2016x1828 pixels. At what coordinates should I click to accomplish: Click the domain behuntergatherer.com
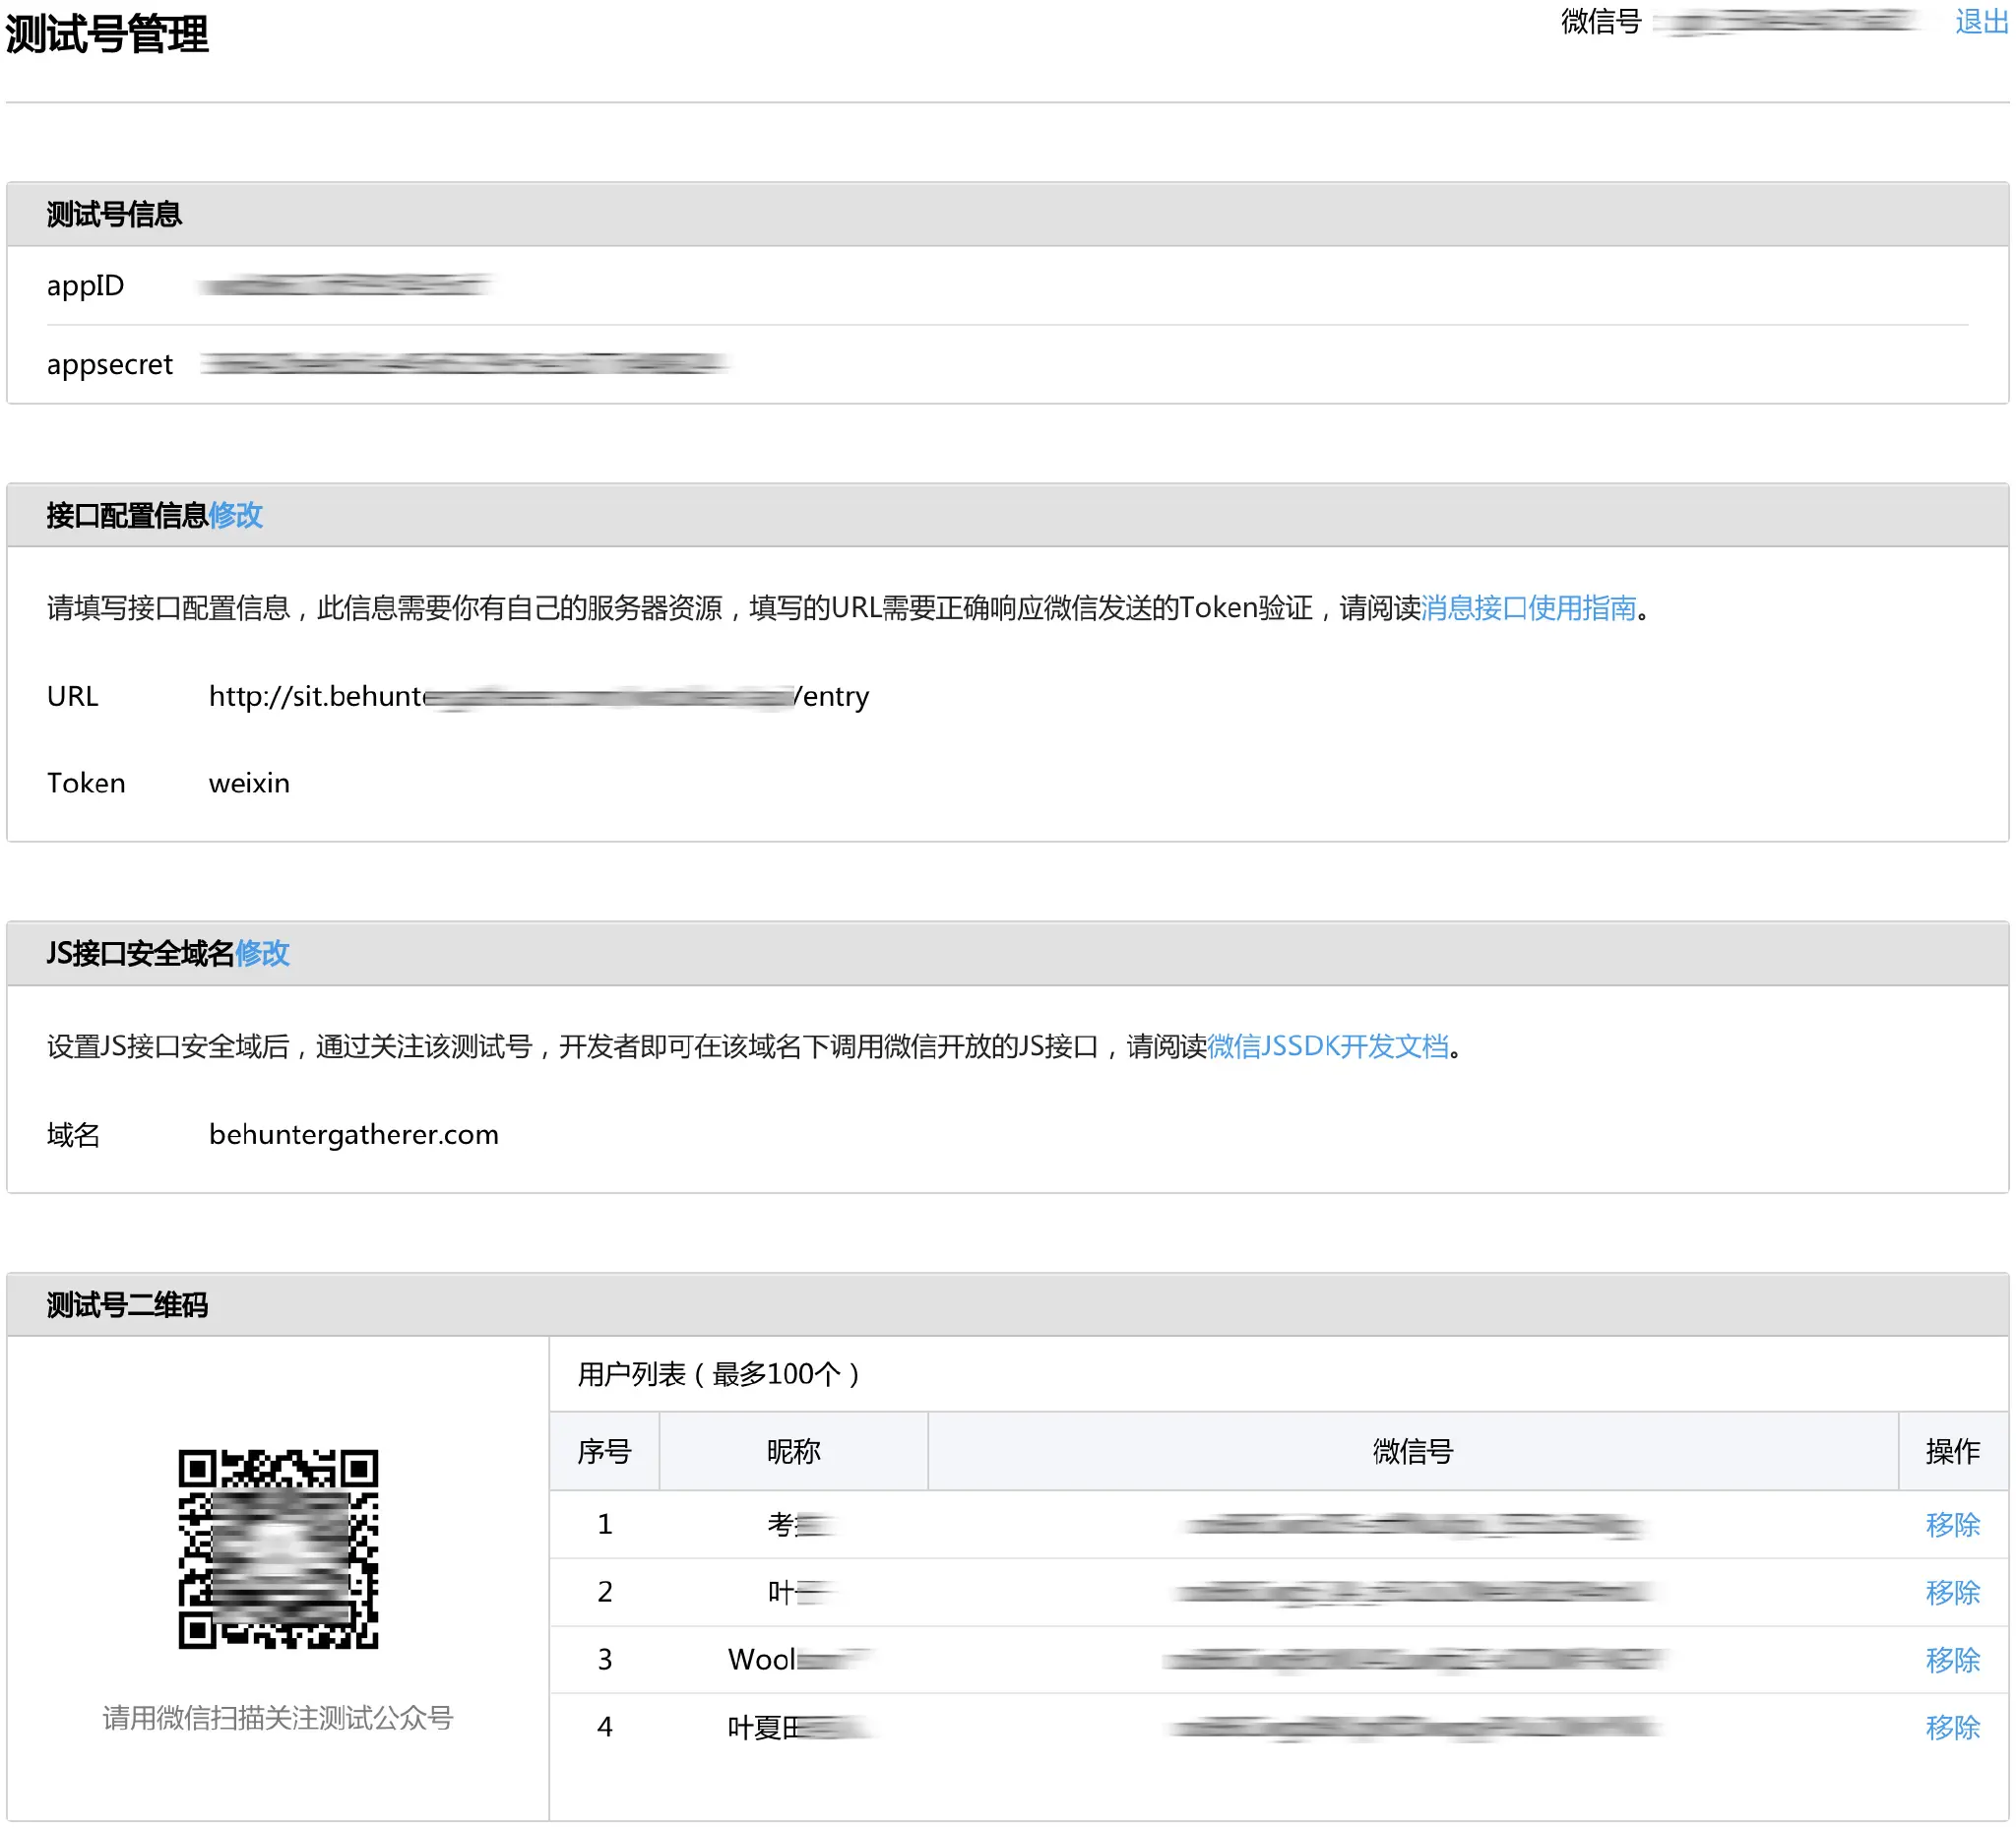point(354,1134)
